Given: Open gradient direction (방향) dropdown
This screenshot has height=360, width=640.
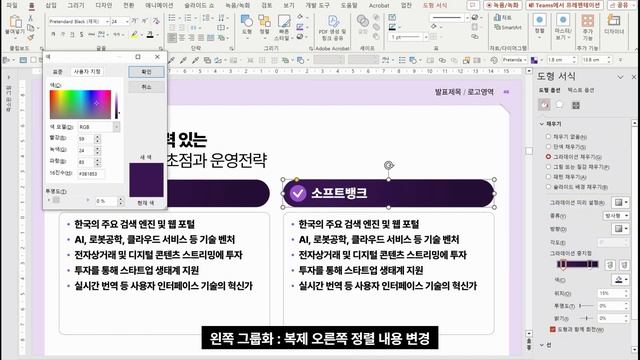Looking at the screenshot, I should pos(620,229).
